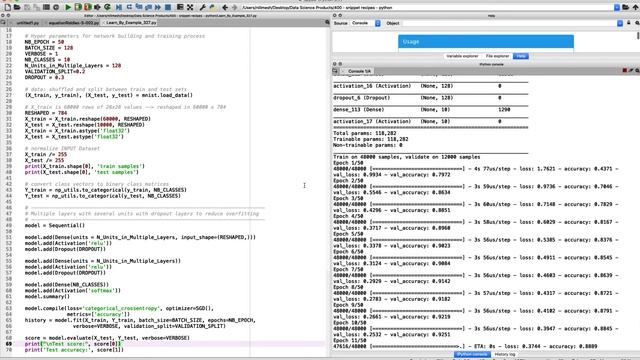Click the Save file toolbar icon

pos(27,7)
